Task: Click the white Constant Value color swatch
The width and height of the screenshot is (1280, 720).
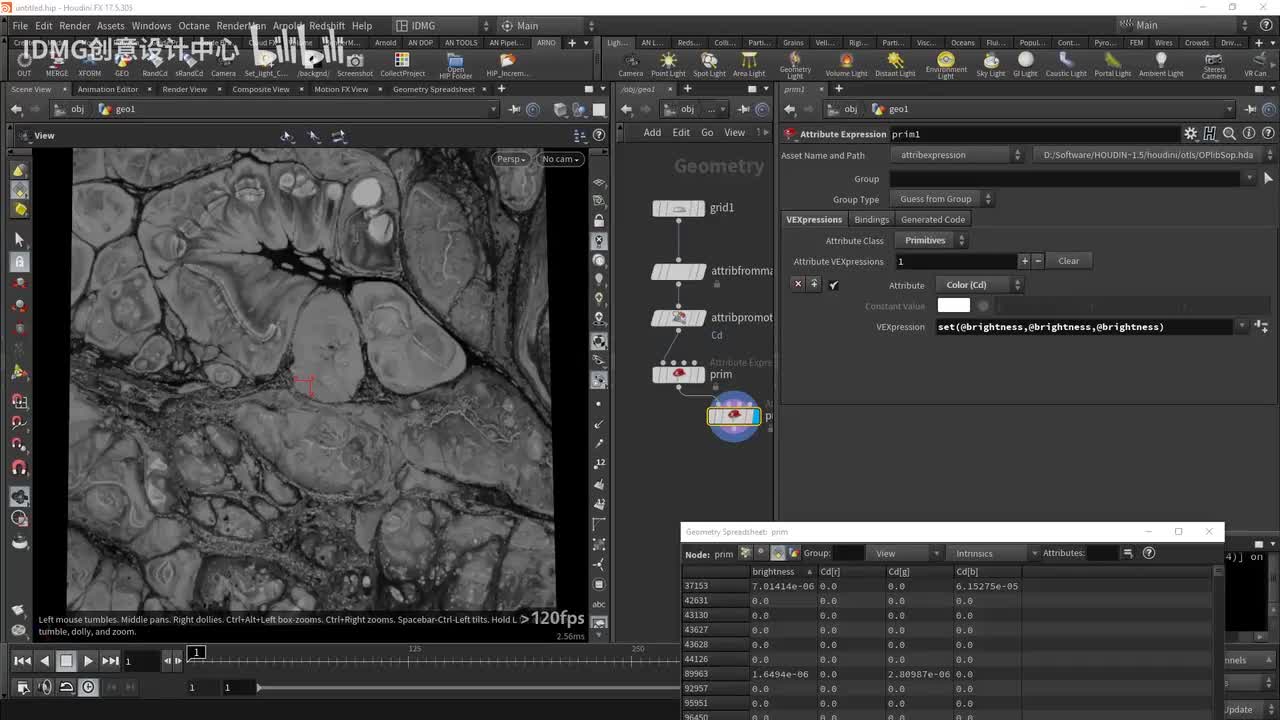Action: point(953,306)
